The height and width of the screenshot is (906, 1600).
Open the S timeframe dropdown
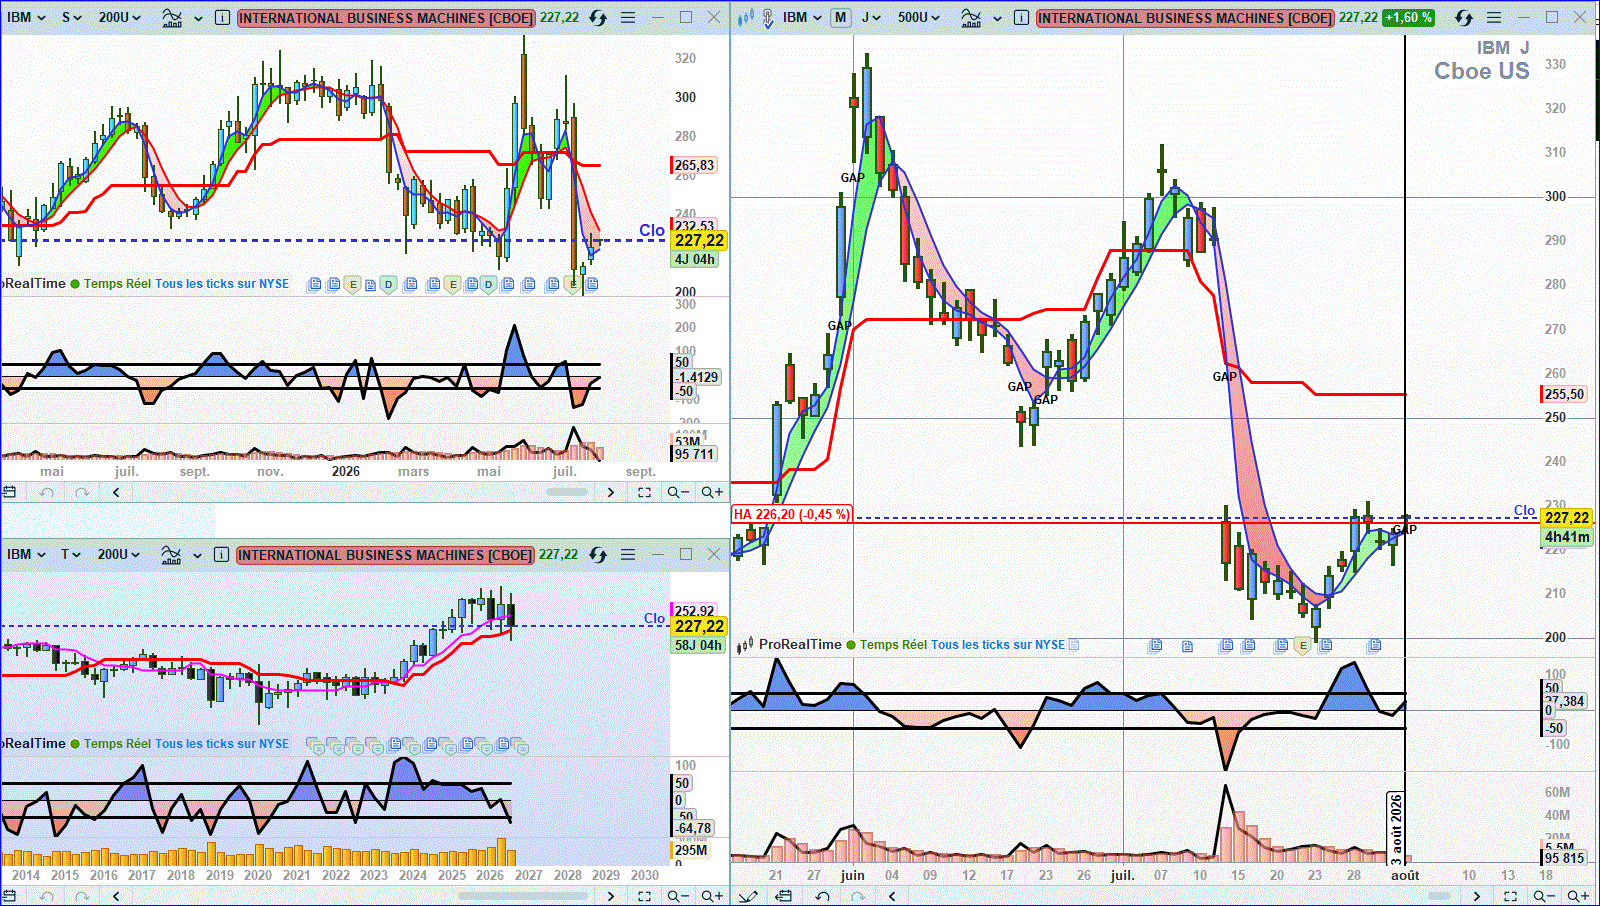tap(72, 17)
